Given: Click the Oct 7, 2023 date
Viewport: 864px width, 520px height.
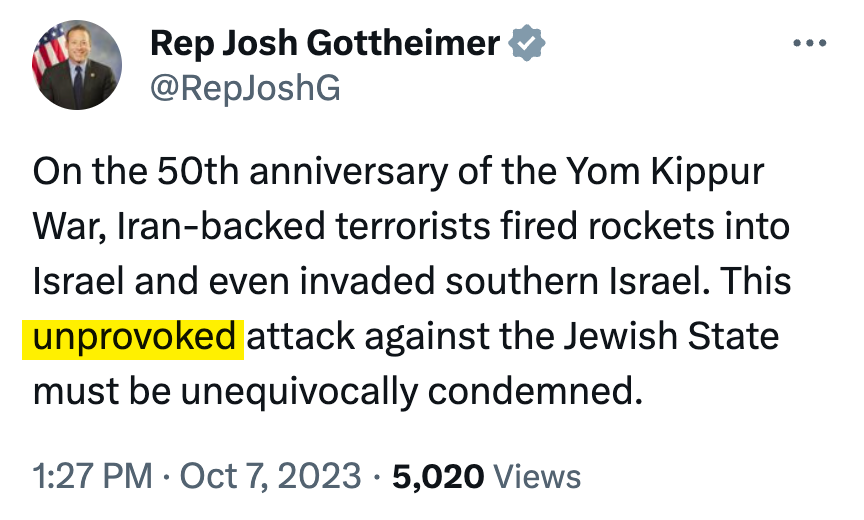Looking at the screenshot, I should [x=270, y=475].
